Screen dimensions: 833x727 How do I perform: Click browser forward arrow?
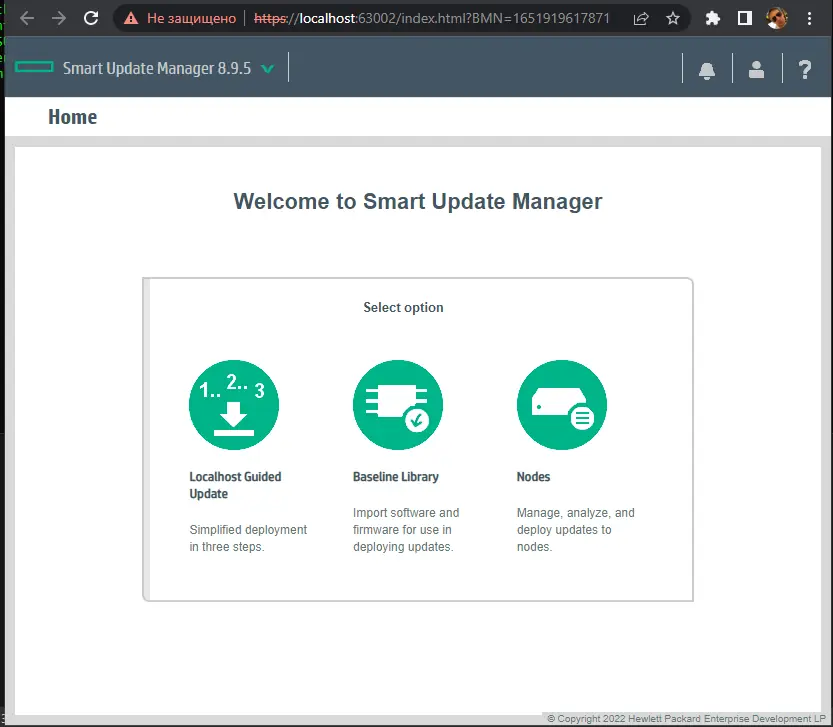59,18
